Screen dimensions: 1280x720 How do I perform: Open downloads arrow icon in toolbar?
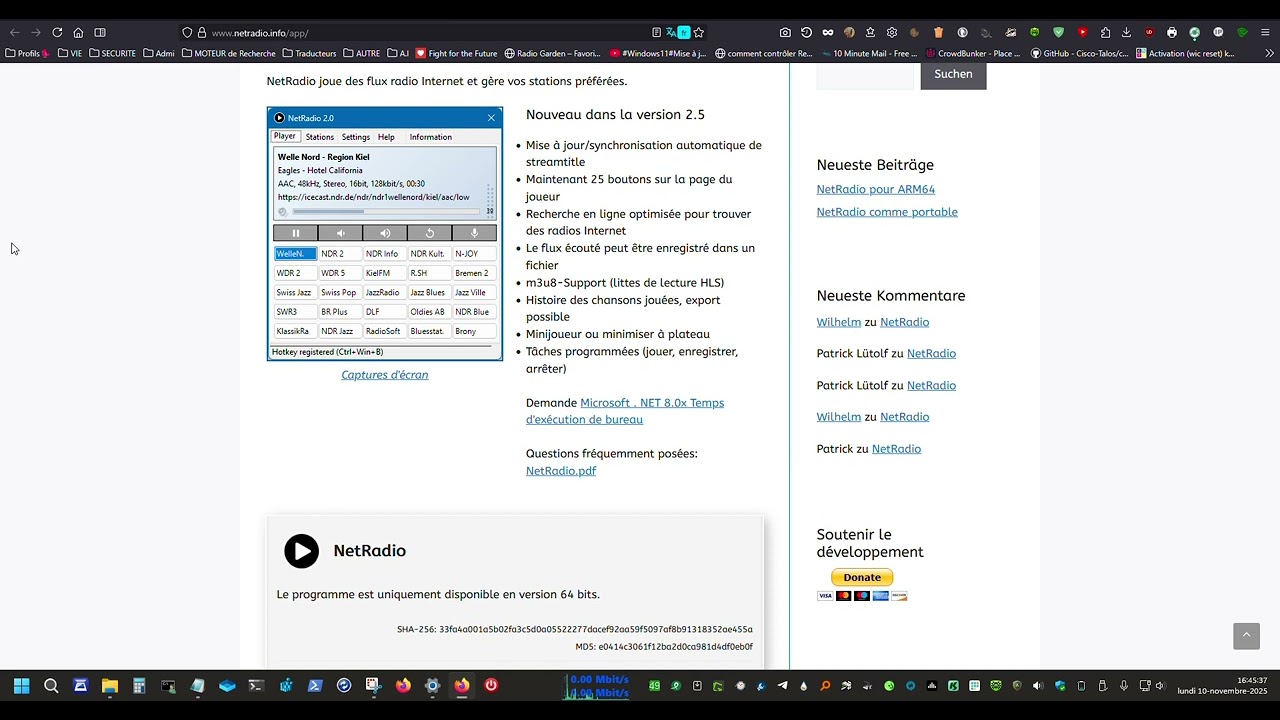coord(1127,32)
